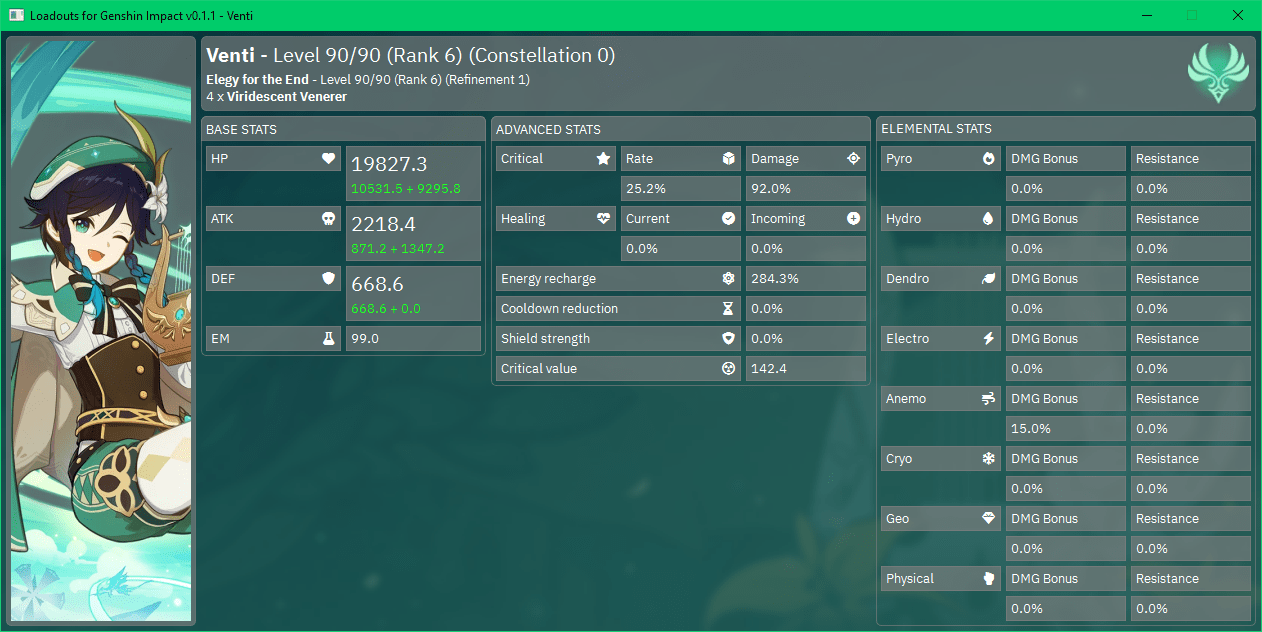Click the Dendro leaf icon

988,279
